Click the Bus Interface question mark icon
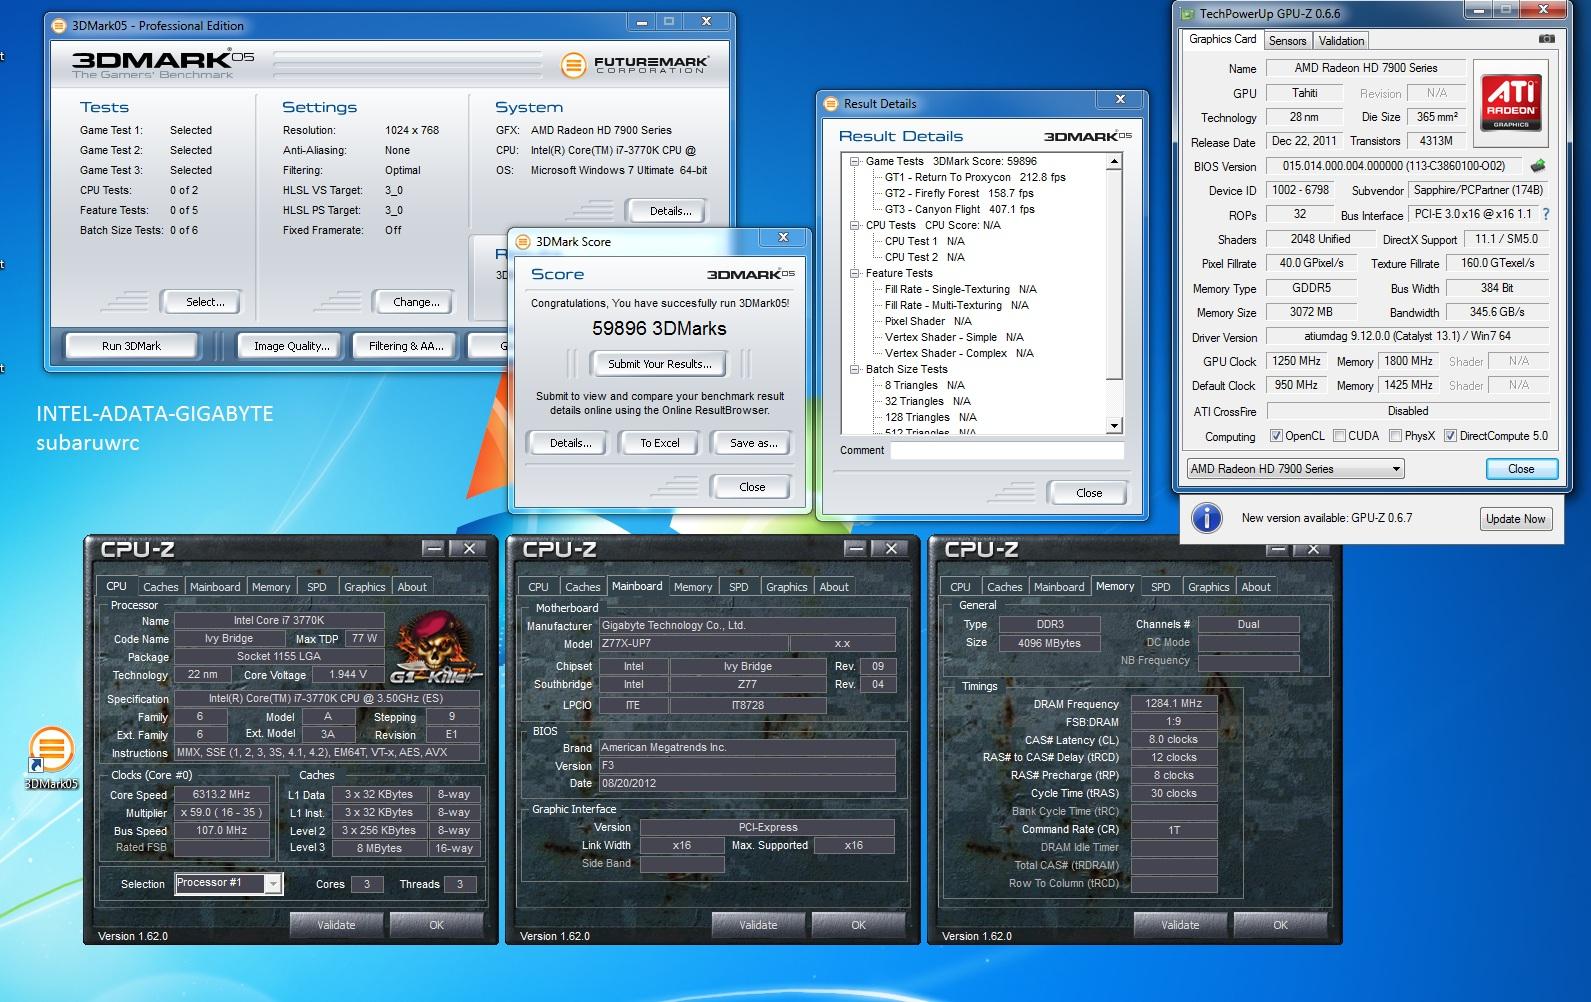This screenshot has height=1002, width=1591. coord(1546,214)
